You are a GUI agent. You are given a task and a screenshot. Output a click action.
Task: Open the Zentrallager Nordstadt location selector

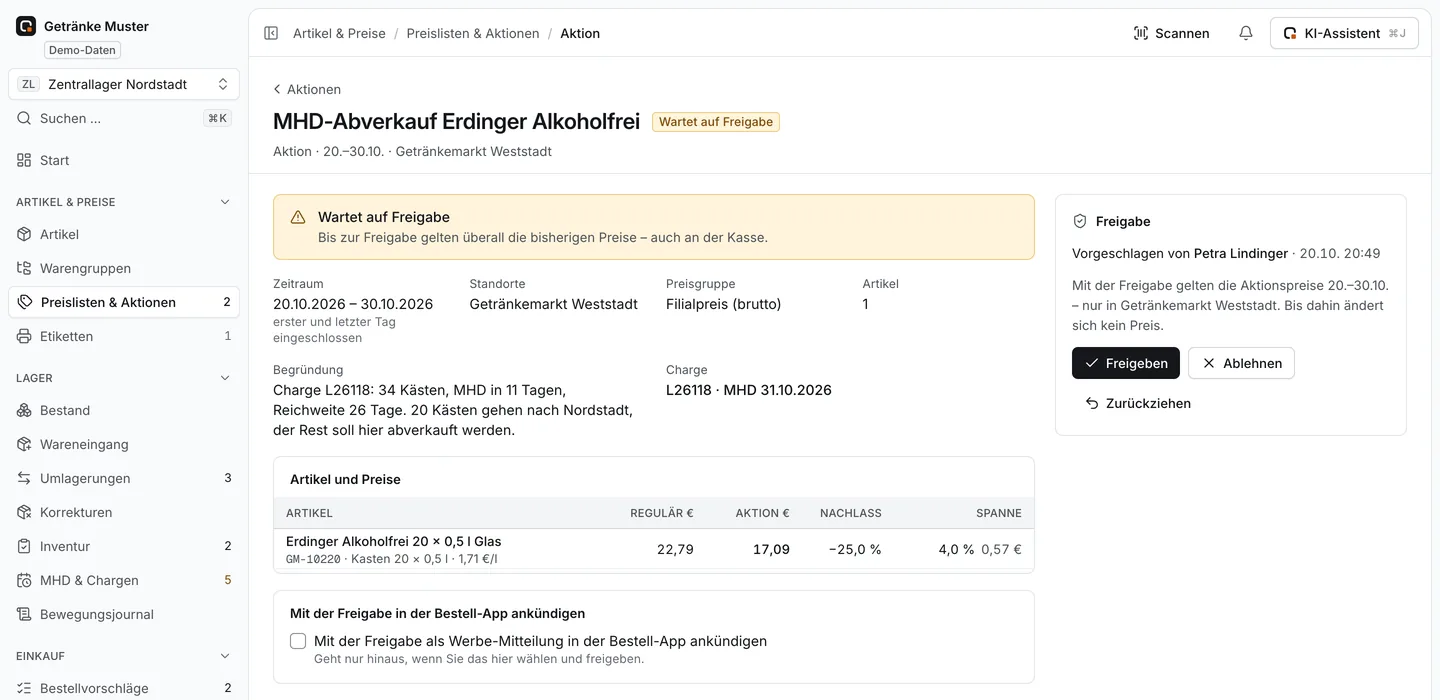click(x=124, y=84)
